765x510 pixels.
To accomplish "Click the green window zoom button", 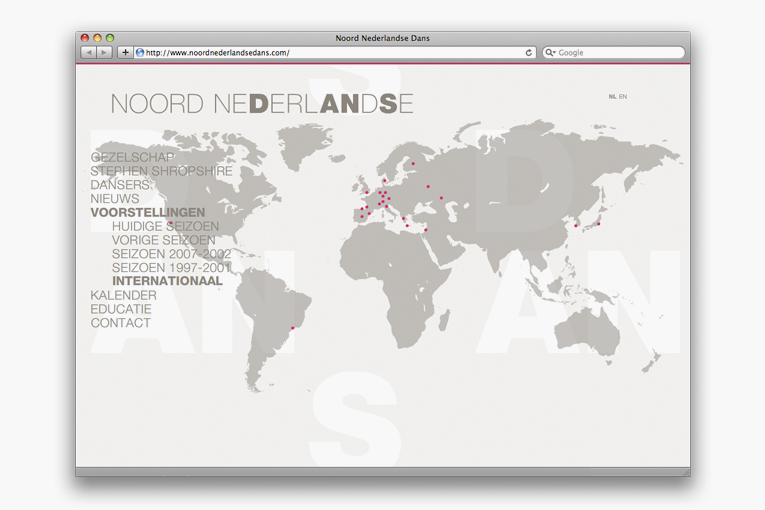I will 110,38.
